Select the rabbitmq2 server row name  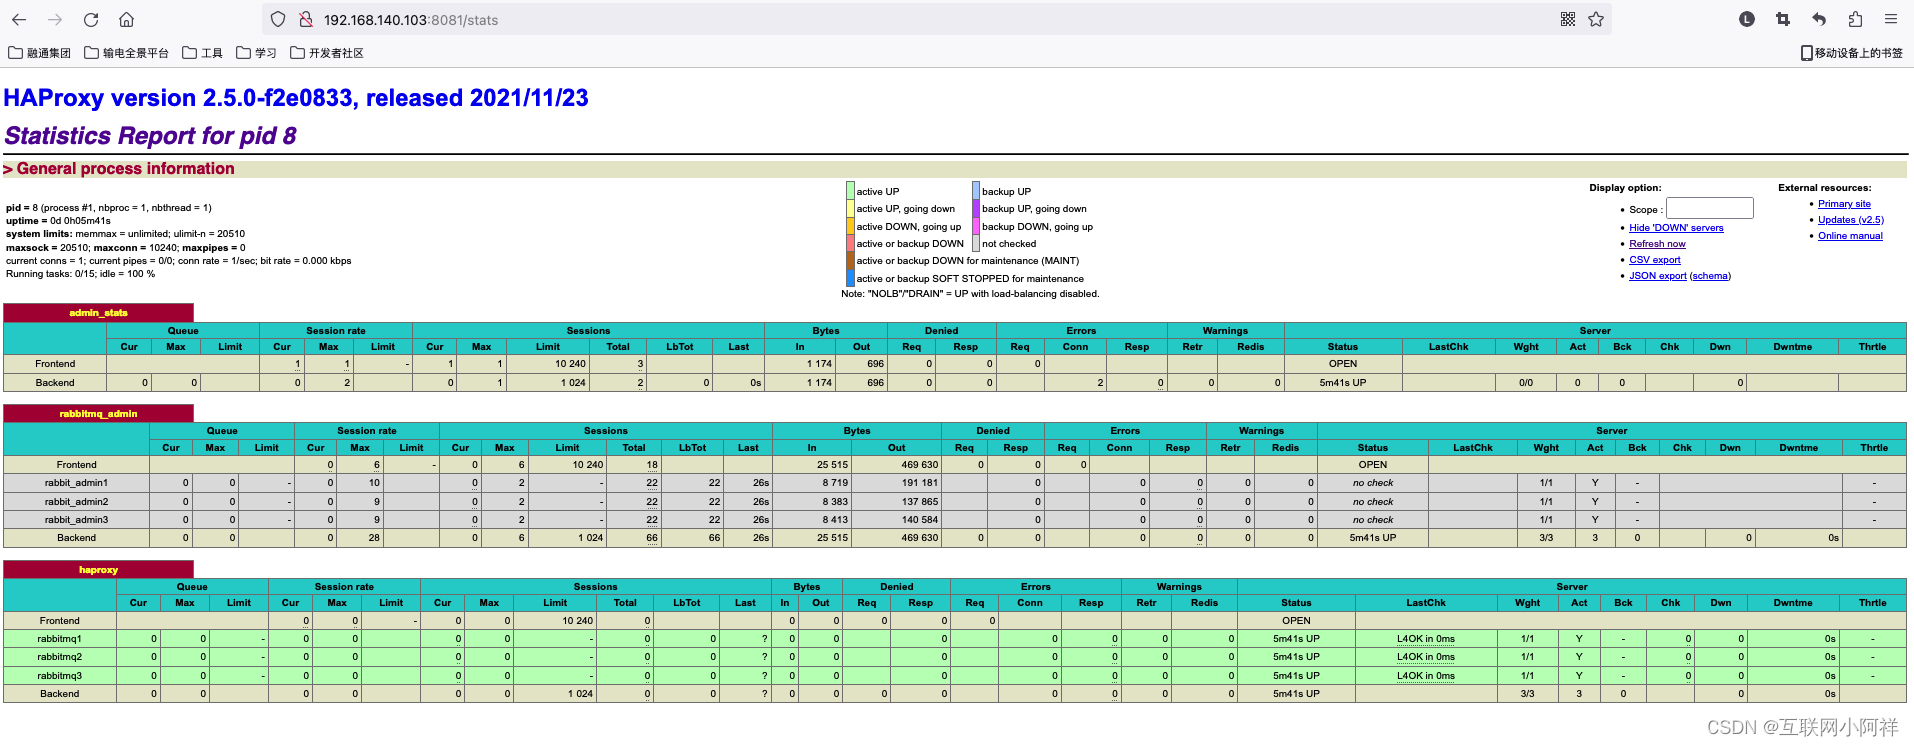[x=59, y=657]
